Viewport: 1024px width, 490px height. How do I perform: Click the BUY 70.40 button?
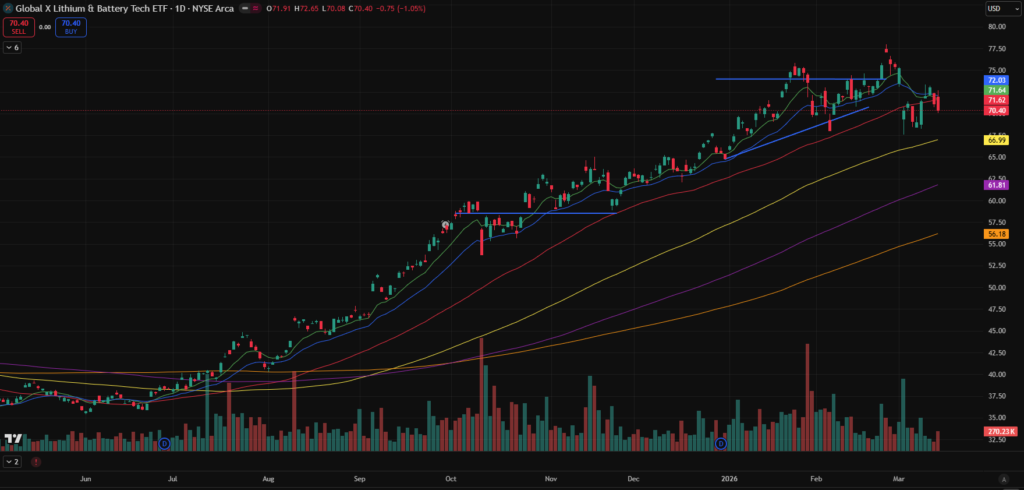[x=71, y=27]
